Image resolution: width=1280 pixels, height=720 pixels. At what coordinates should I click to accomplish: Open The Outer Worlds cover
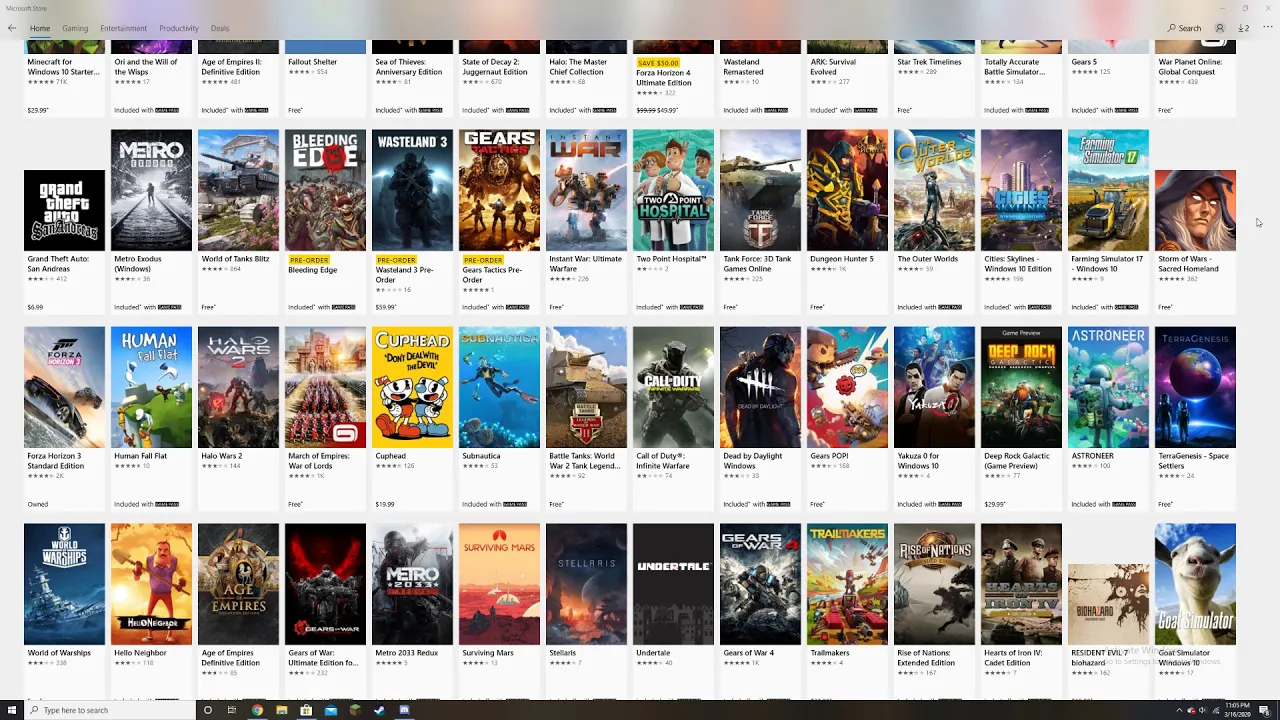pos(934,190)
